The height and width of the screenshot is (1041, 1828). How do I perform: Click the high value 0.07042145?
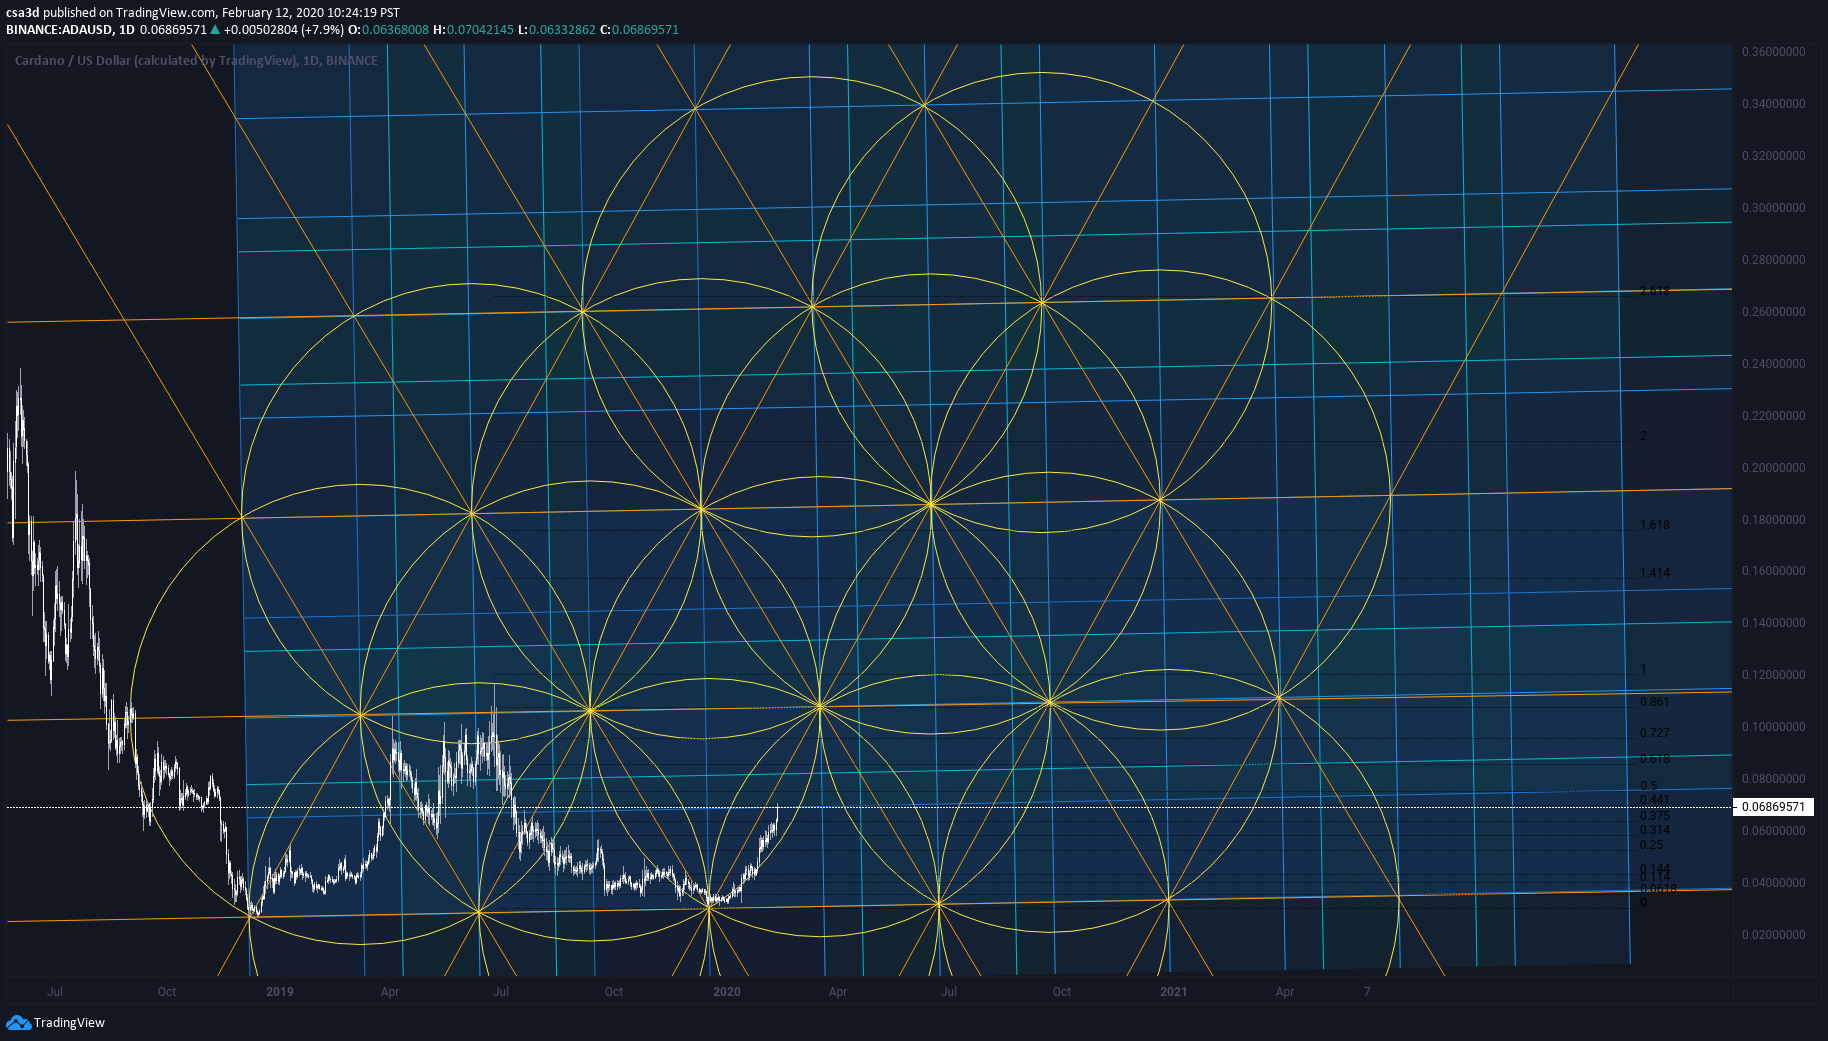click(480, 29)
